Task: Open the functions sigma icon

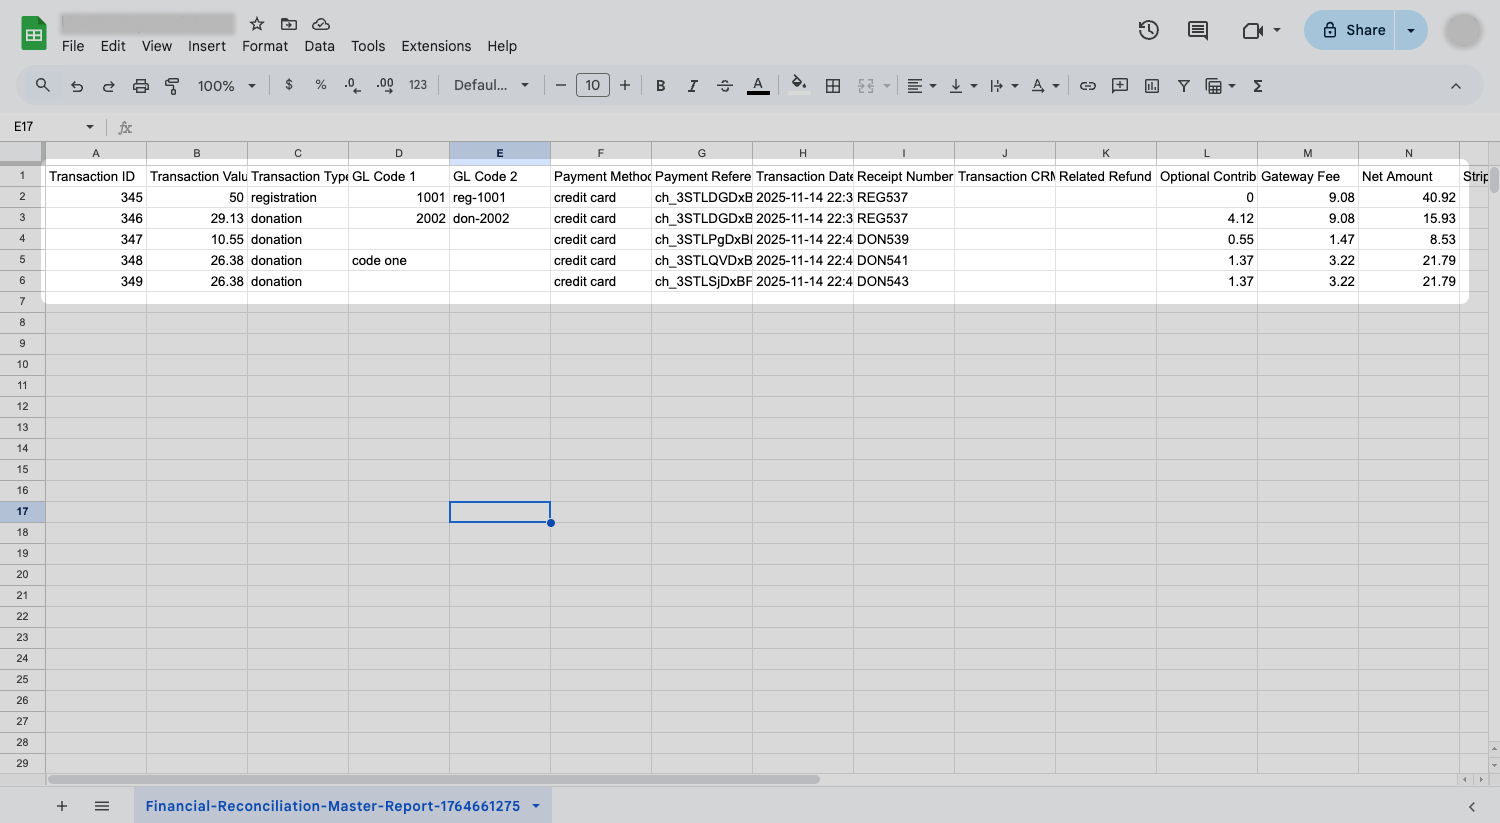Action: point(1258,86)
